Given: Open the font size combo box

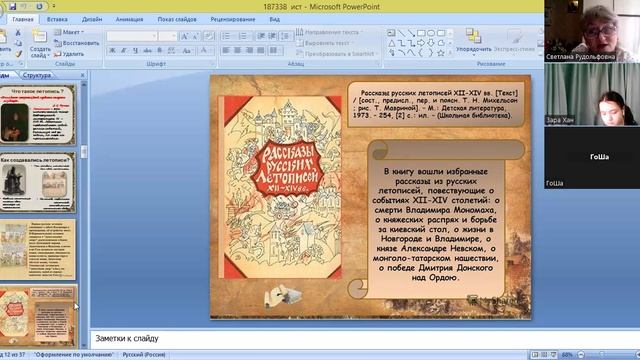Looking at the screenshot, I should click(x=168, y=36).
